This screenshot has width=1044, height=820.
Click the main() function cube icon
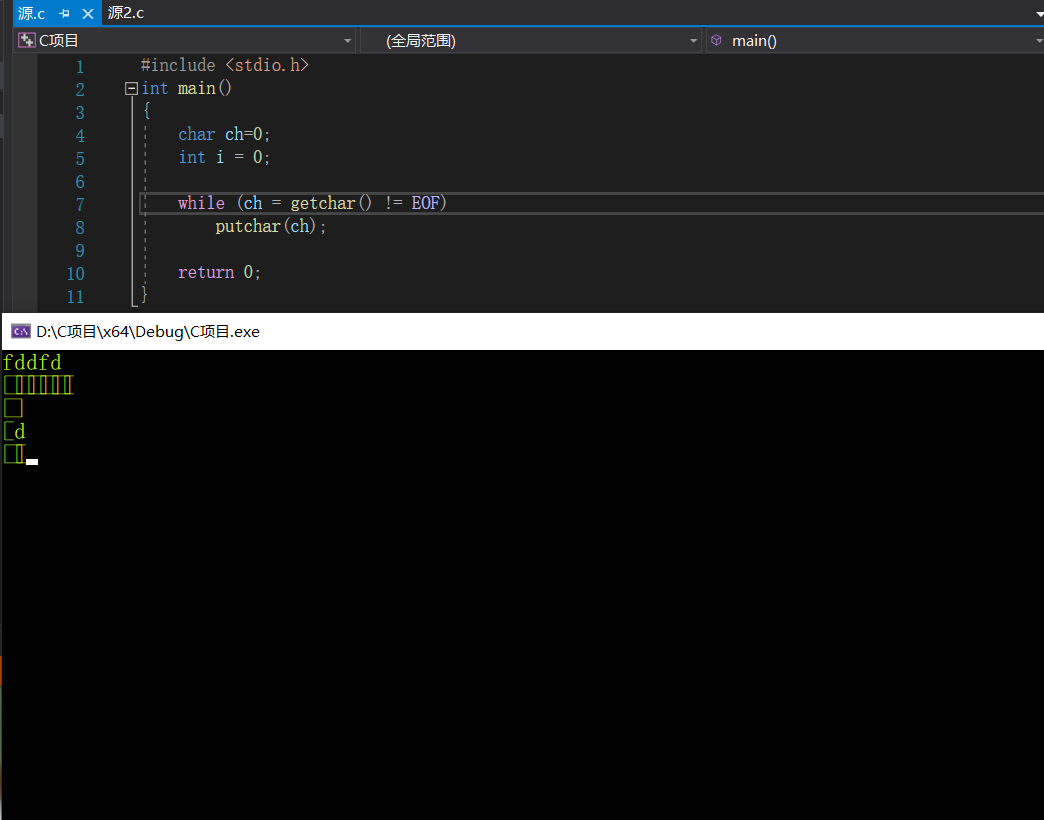click(716, 41)
